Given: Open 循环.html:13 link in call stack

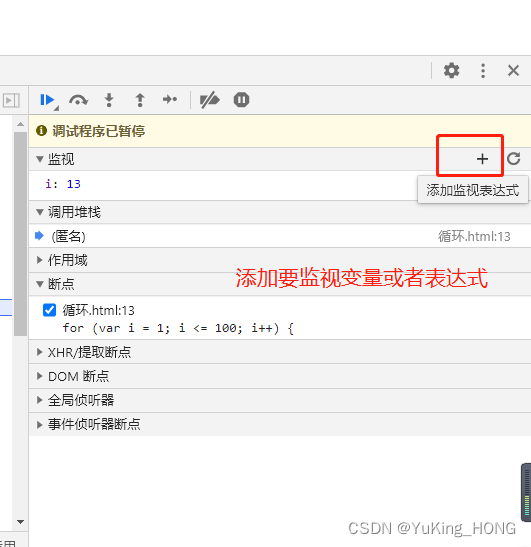Looking at the screenshot, I should [x=474, y=237].
